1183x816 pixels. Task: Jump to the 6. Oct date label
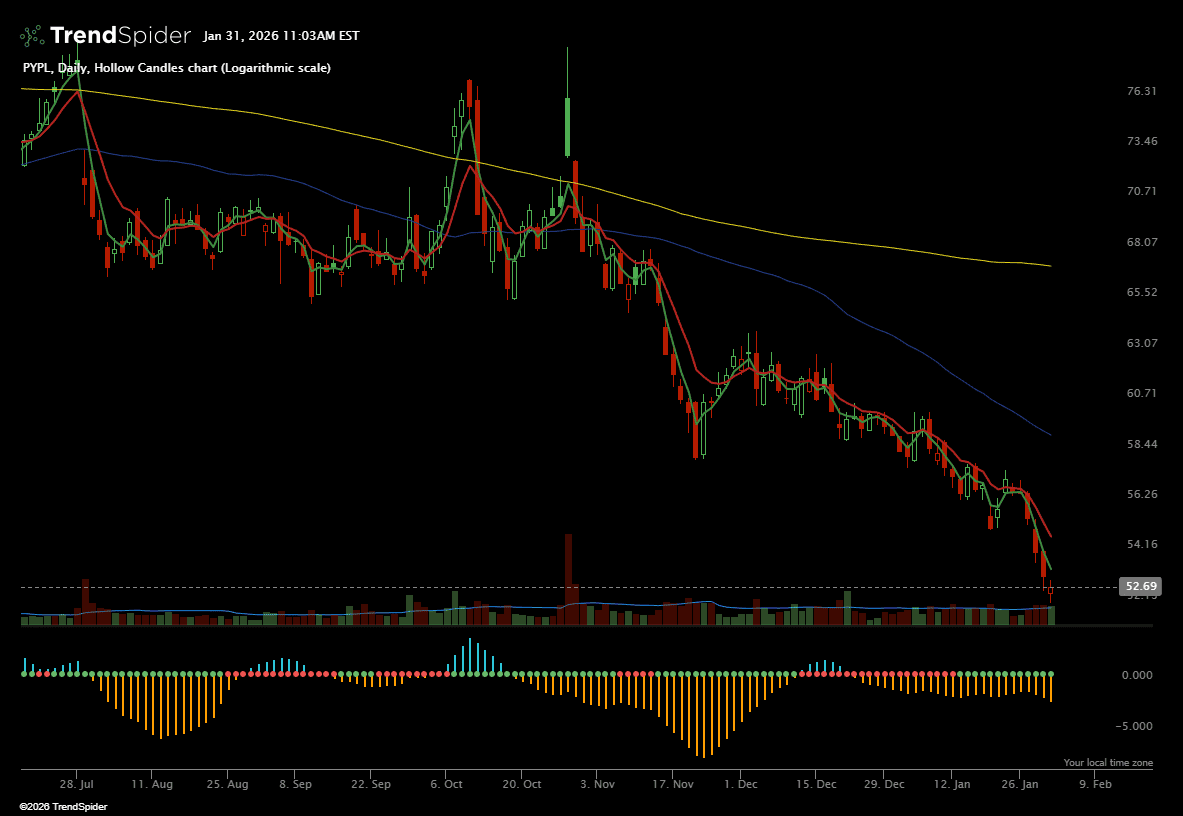point(446,785)
